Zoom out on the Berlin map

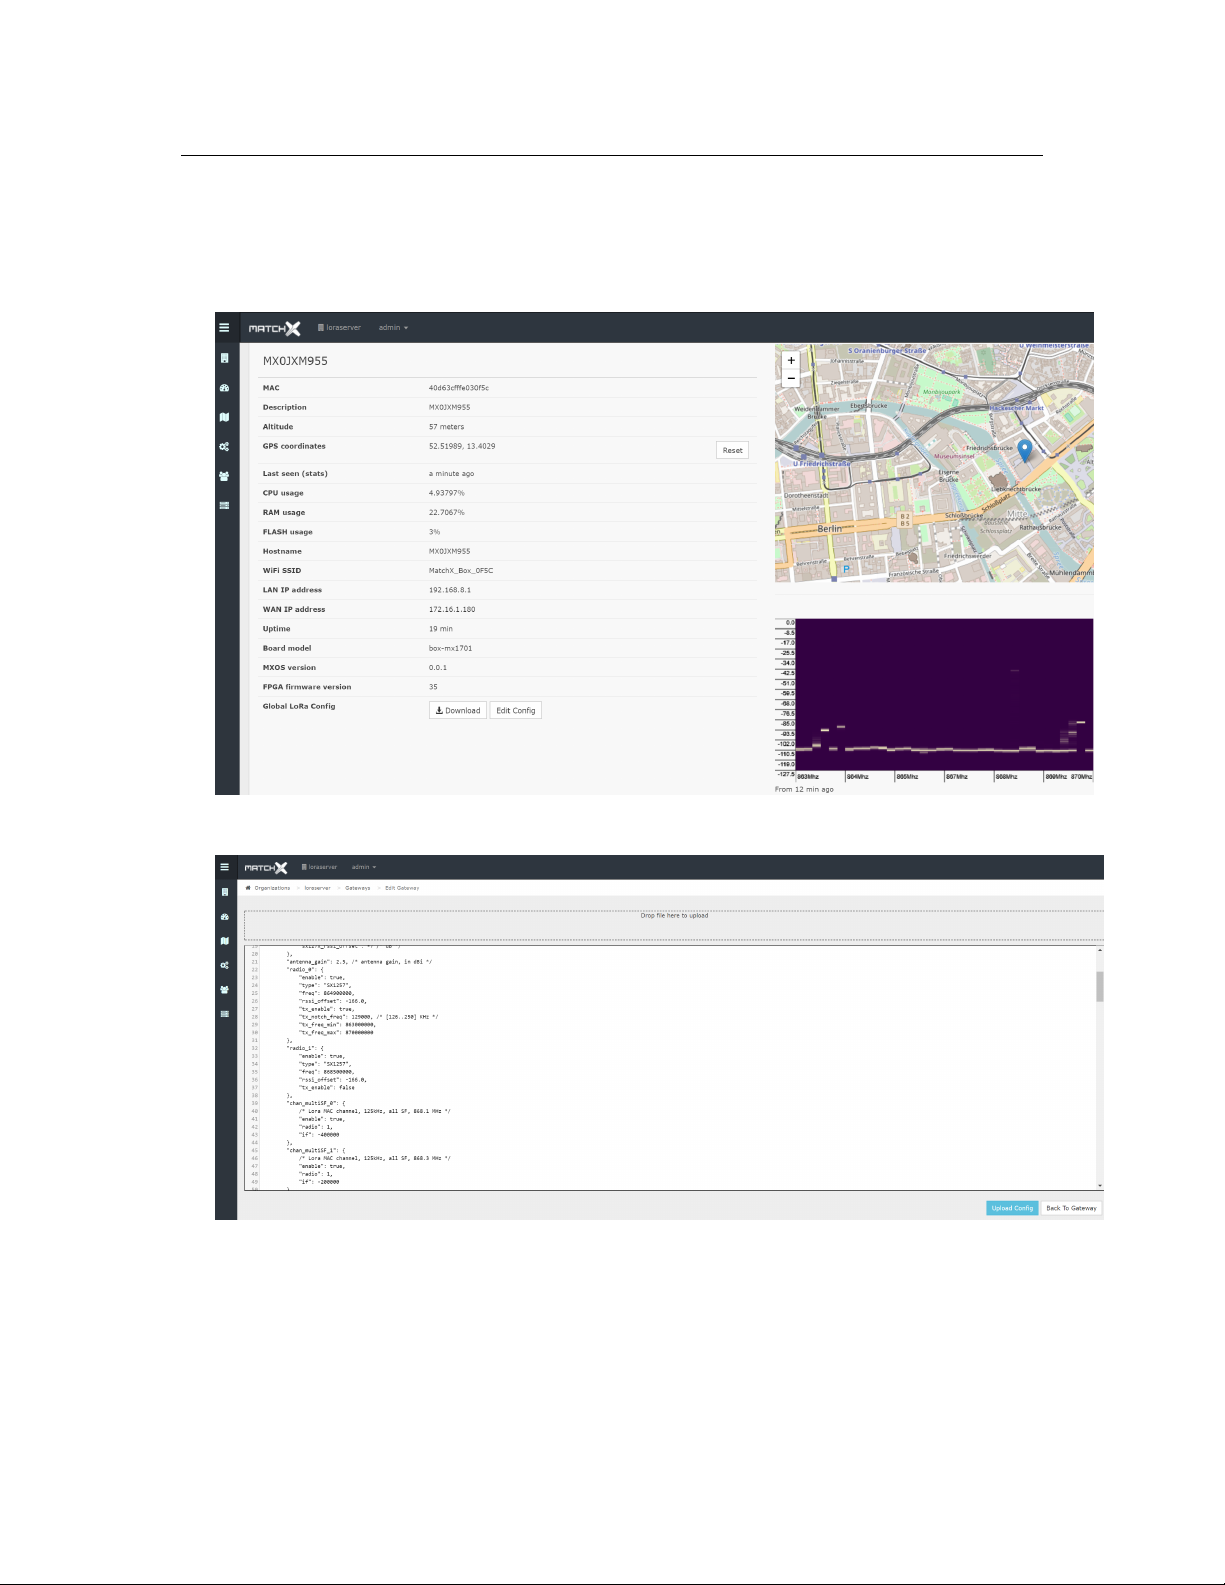(x=791, y=378)
